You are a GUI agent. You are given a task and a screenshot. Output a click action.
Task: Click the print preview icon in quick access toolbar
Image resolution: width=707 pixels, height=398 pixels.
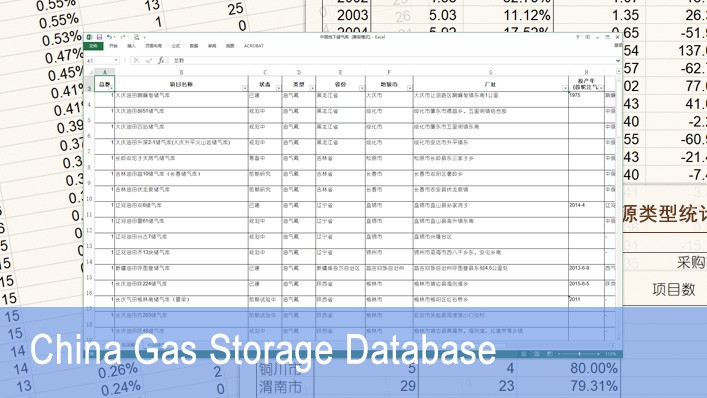tap(136, 37)
